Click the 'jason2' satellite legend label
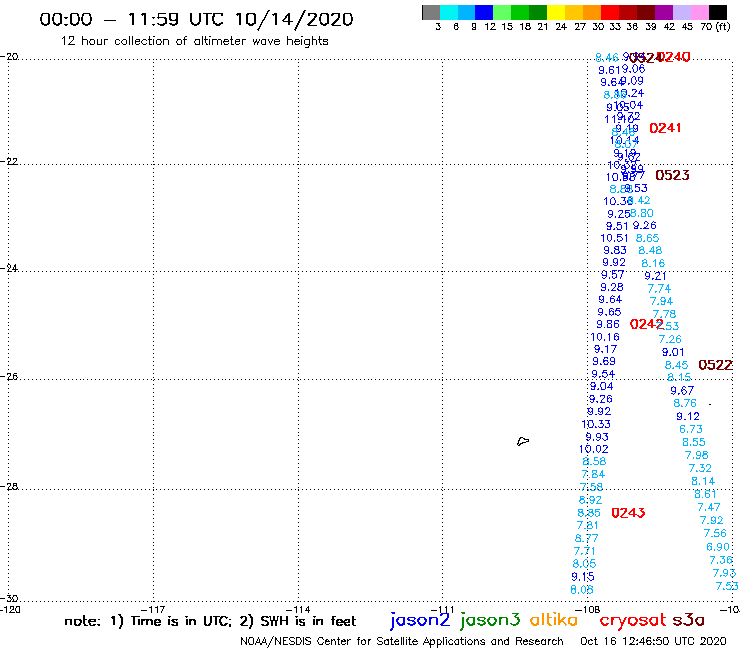The width and height of the screenshot is (740, 650). tap(420, 620)
